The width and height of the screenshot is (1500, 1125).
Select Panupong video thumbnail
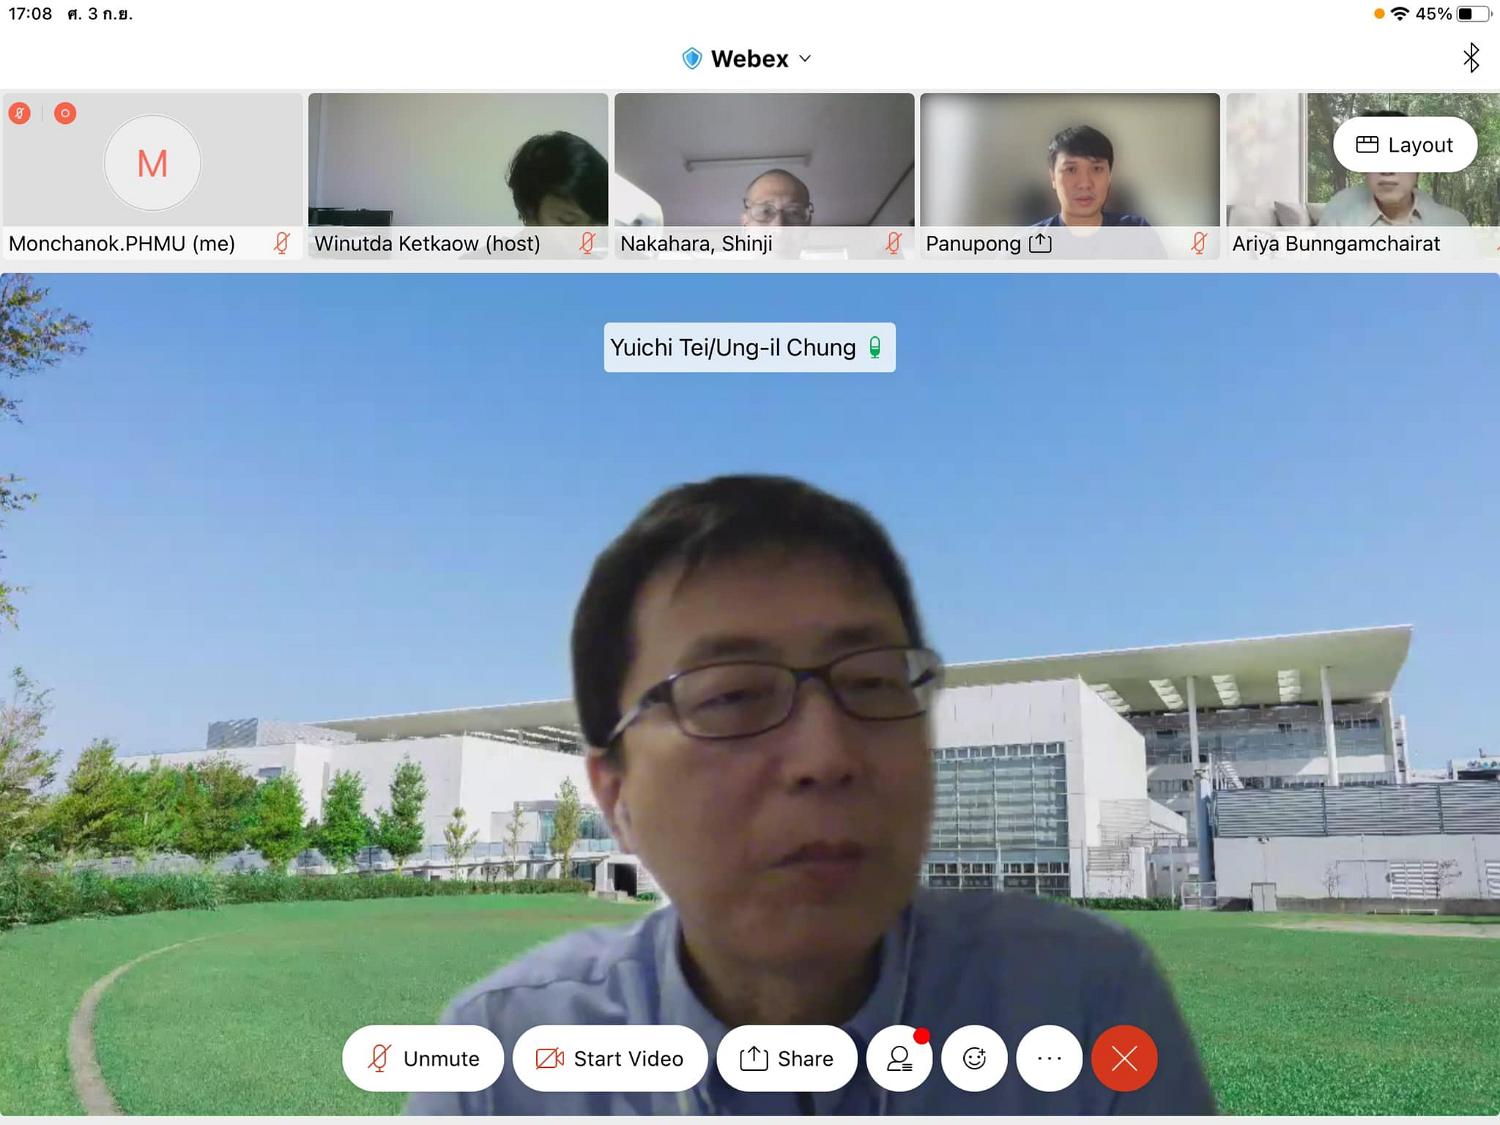point(1070,176)
